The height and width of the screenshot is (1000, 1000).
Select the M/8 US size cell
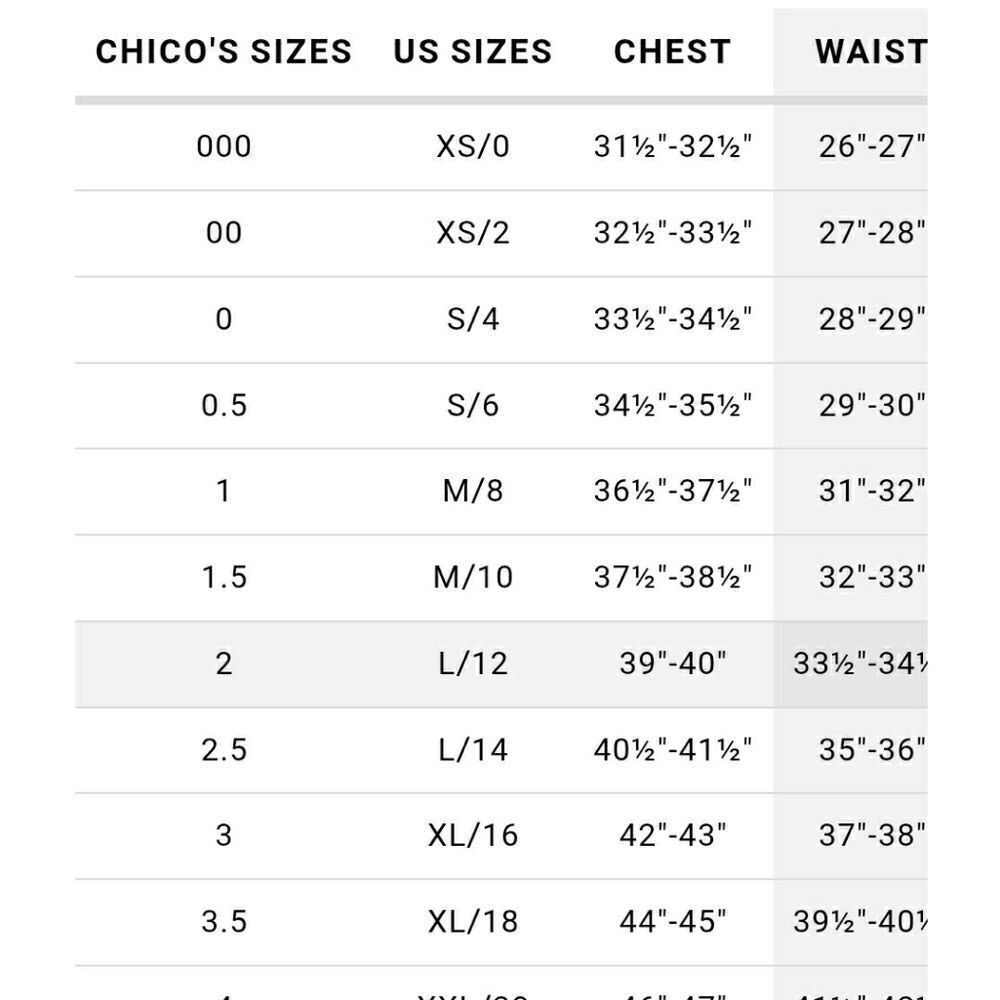pos(473,491)
